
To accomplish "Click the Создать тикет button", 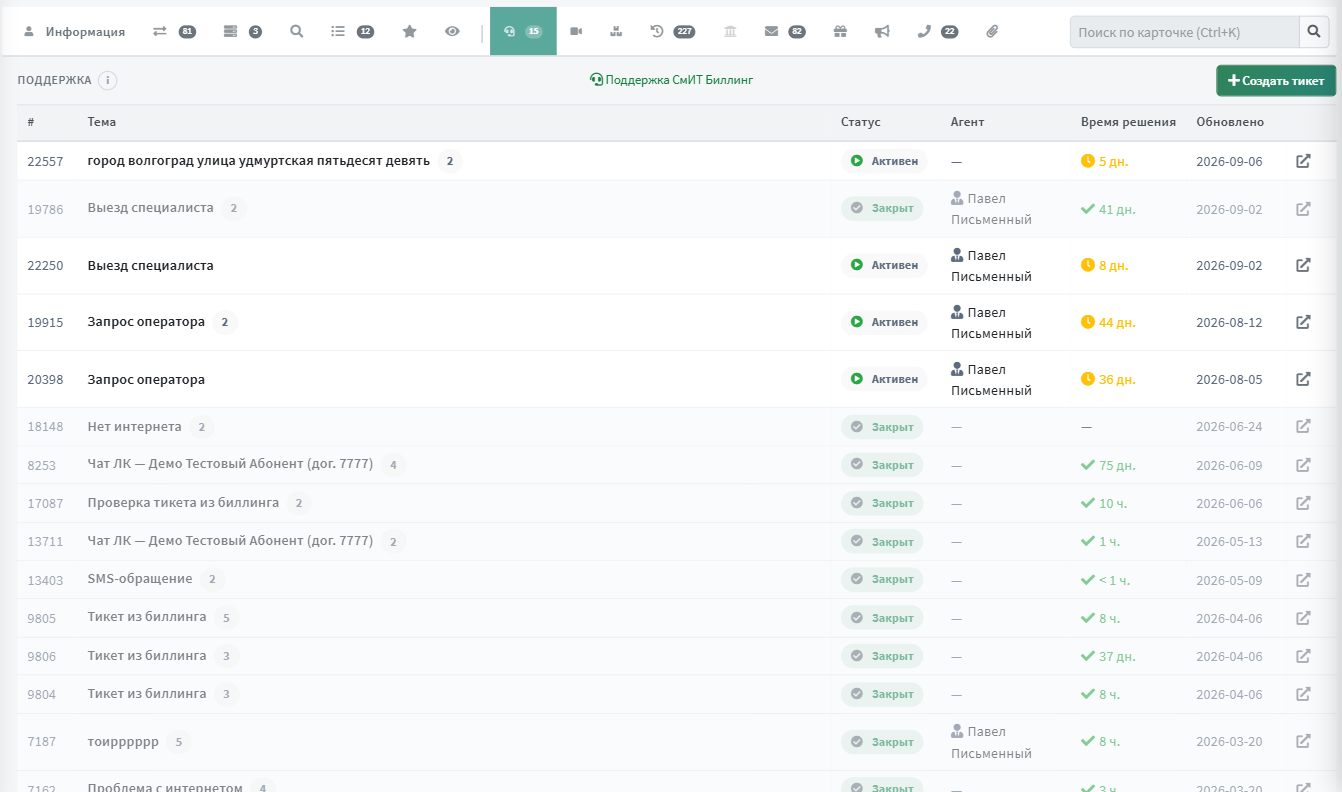I will click(x=1276, y=81).
